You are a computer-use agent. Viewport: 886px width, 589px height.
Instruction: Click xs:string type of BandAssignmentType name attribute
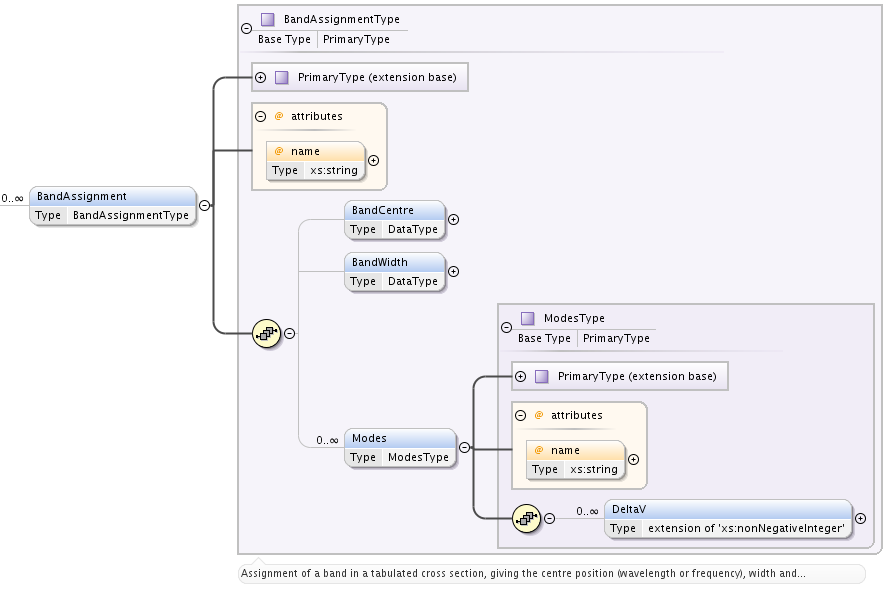334,171
